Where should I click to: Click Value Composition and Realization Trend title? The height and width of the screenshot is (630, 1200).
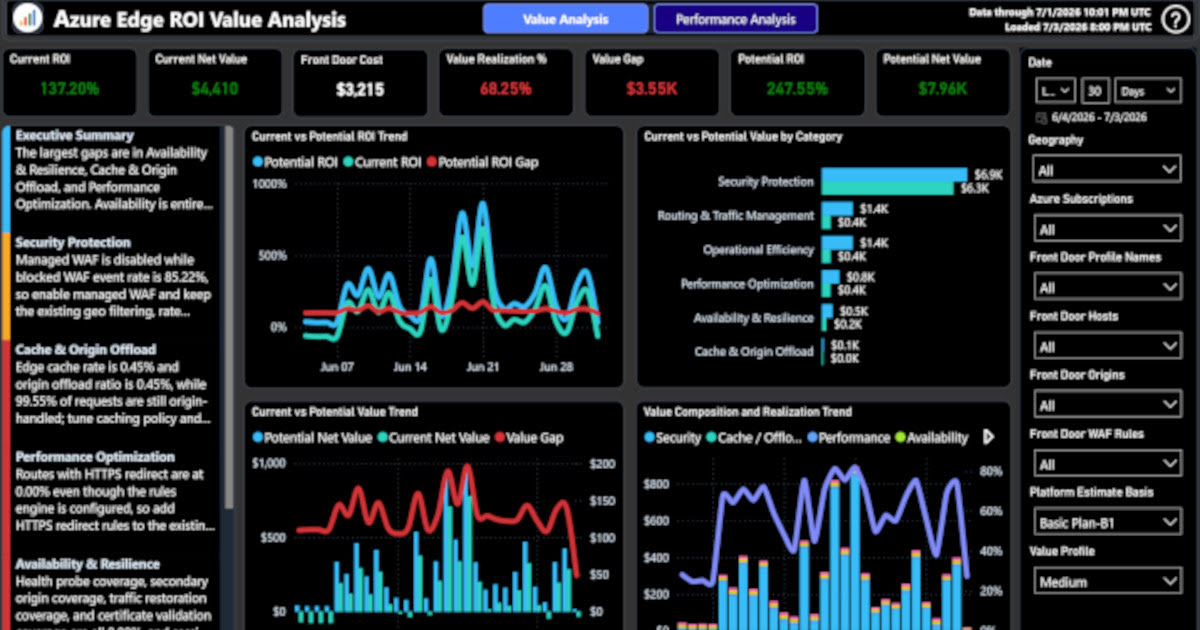747,411
